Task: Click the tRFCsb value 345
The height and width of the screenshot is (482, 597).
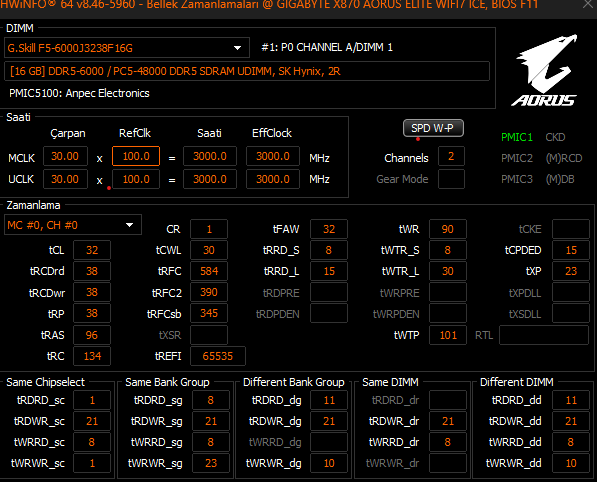Action: coord(209,313)
